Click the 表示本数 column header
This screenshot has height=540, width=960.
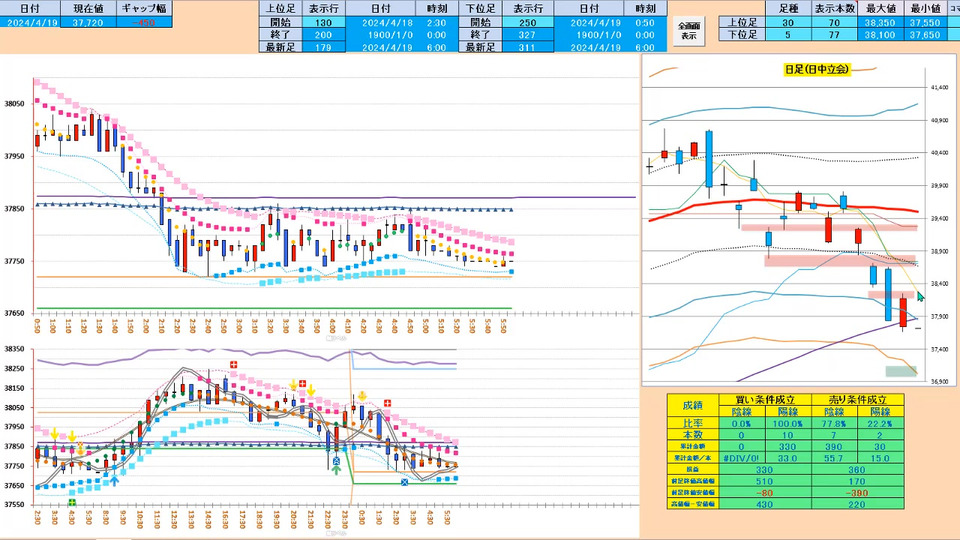[834, 9]
